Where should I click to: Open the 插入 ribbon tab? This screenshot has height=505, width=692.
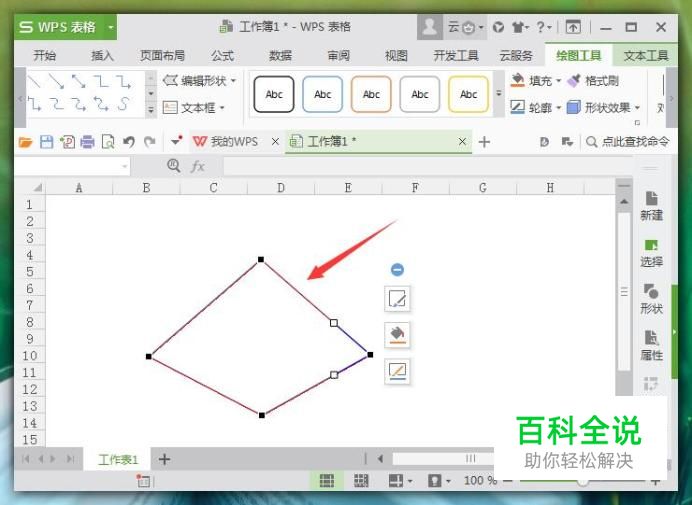tap(102, 56)
